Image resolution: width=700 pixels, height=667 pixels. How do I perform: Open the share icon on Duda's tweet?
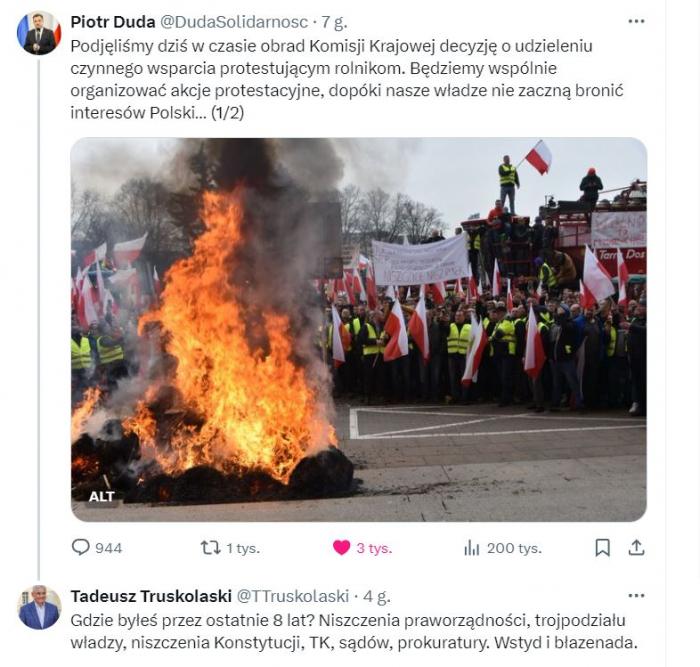coord(636,547)
